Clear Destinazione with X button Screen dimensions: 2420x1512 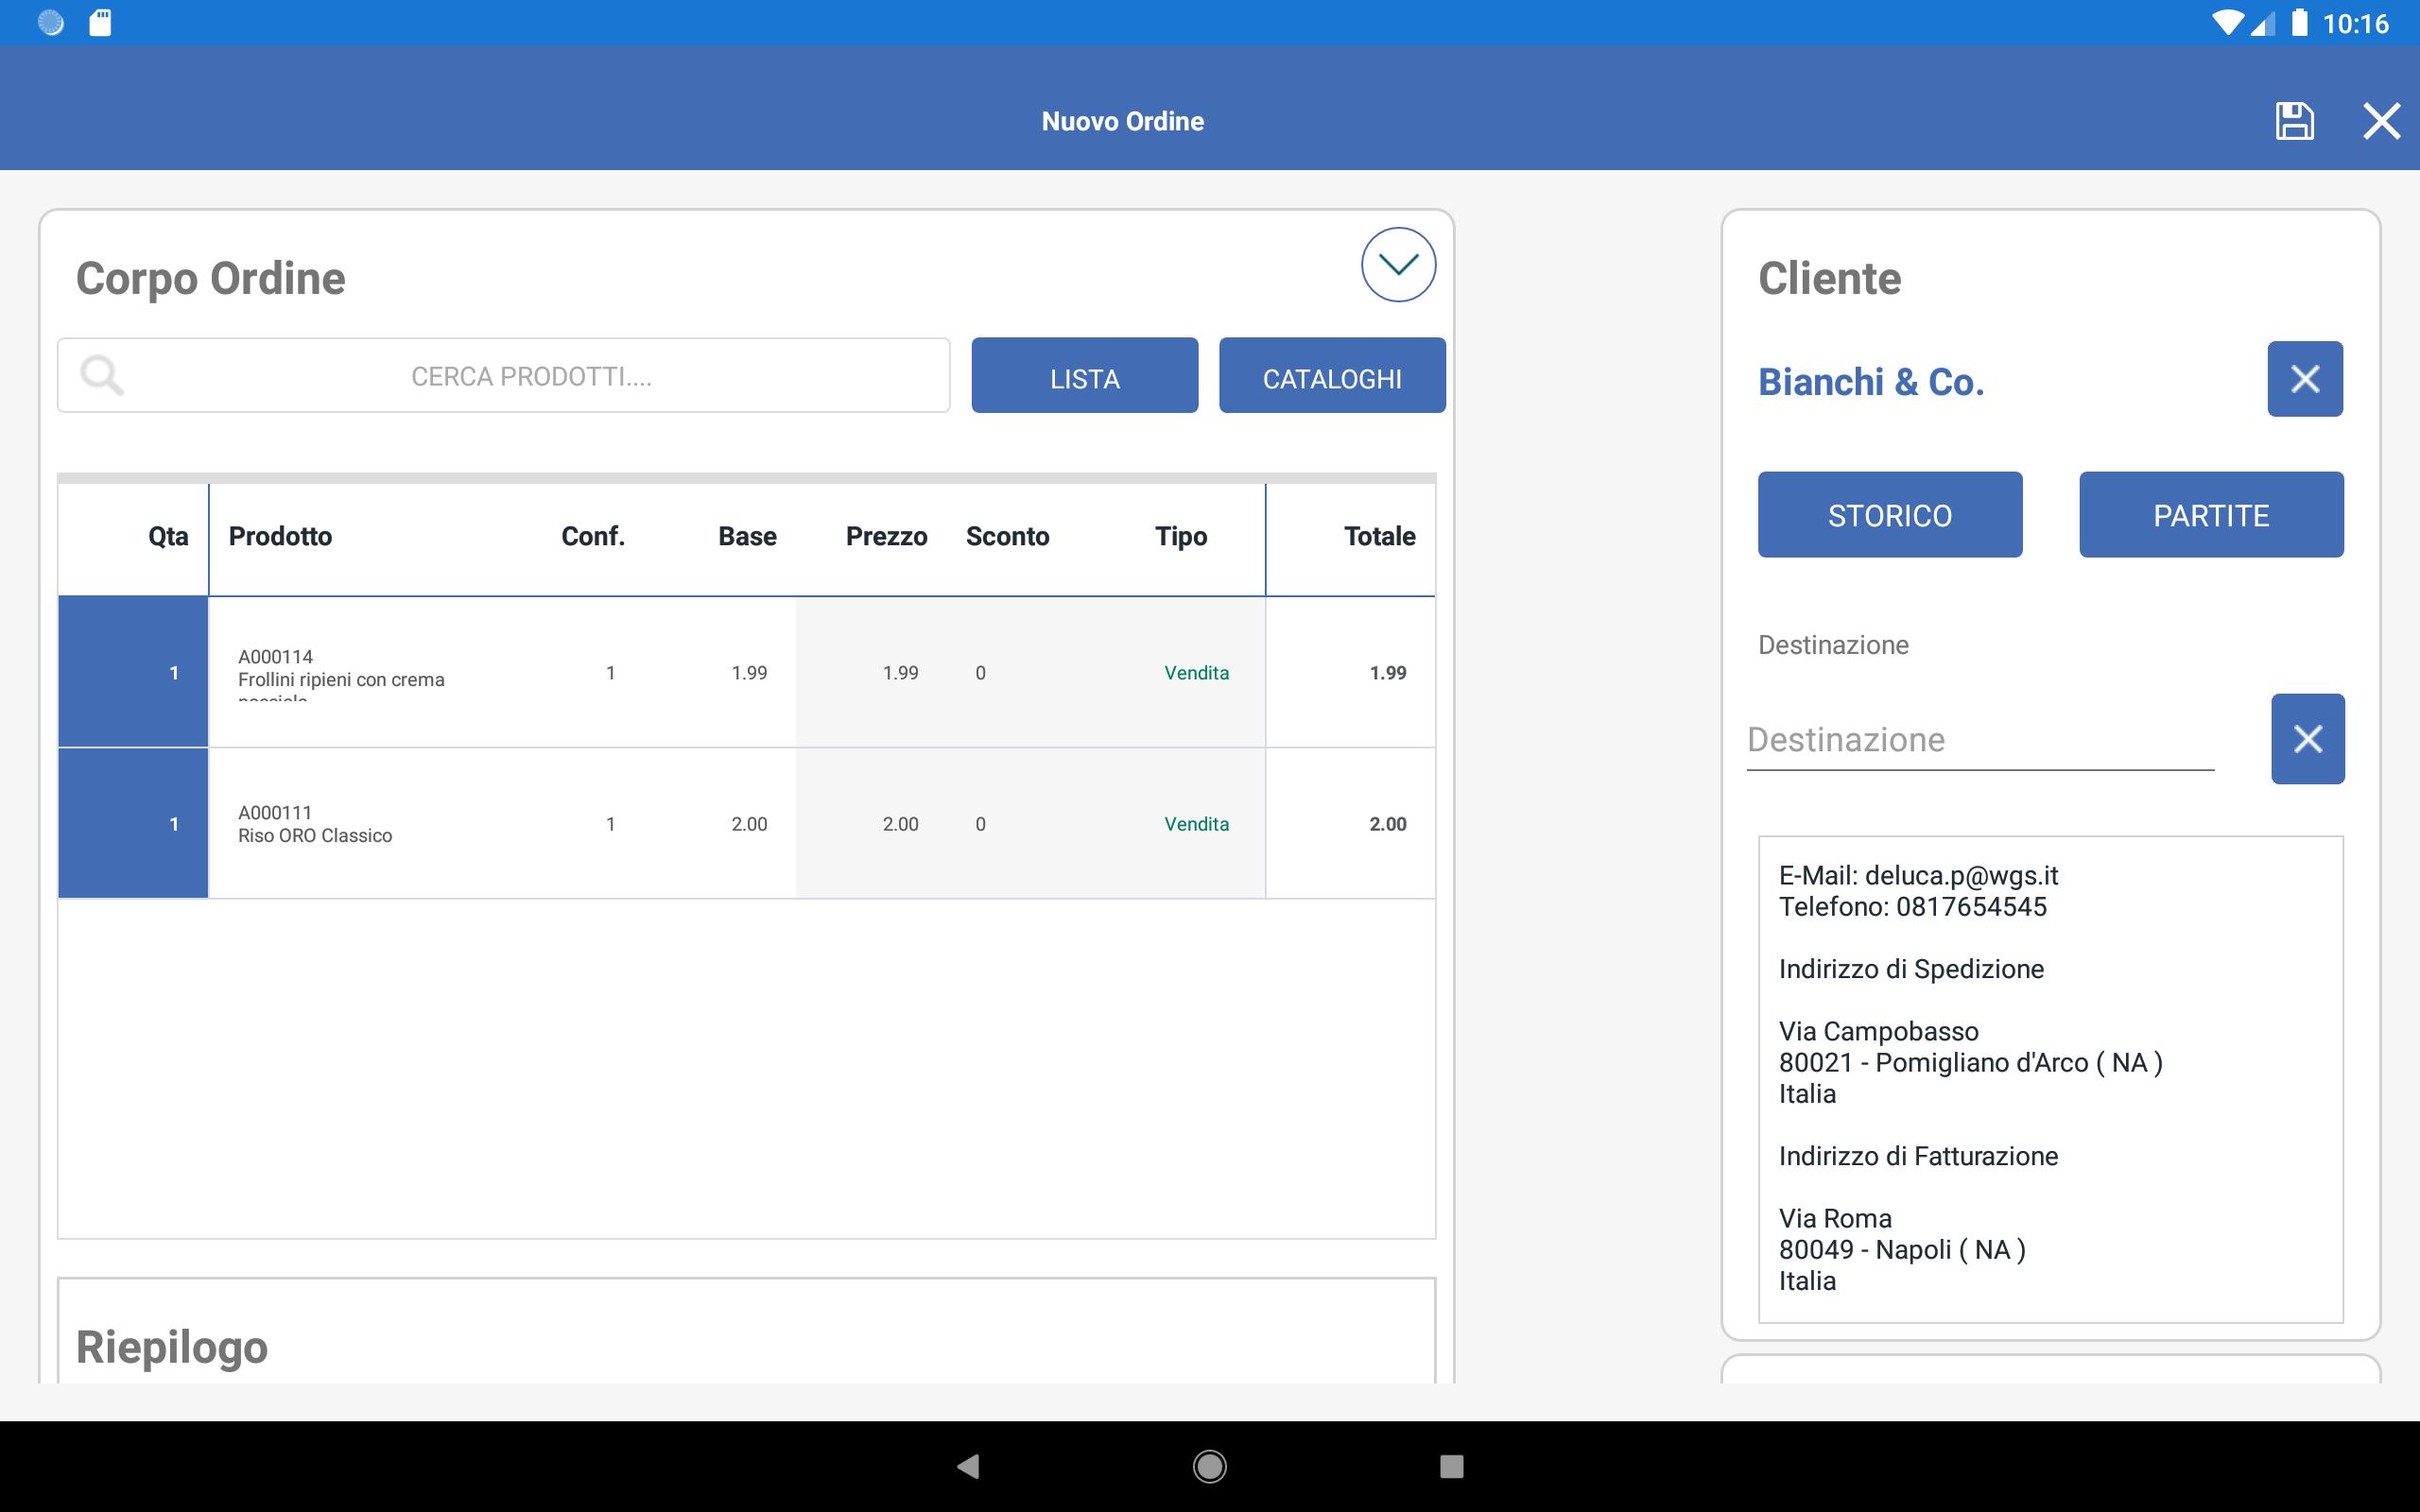tap(2308, 739)
